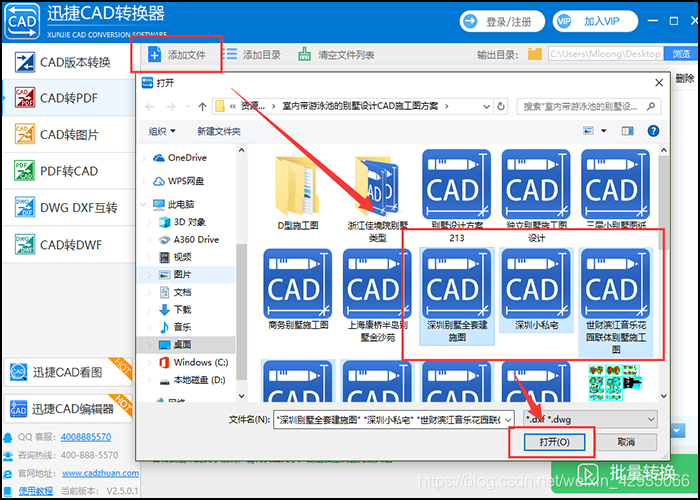This screenshot has height=500, width=700.
Task: Select the D型施工图 folder
Action: click(298, 192)
